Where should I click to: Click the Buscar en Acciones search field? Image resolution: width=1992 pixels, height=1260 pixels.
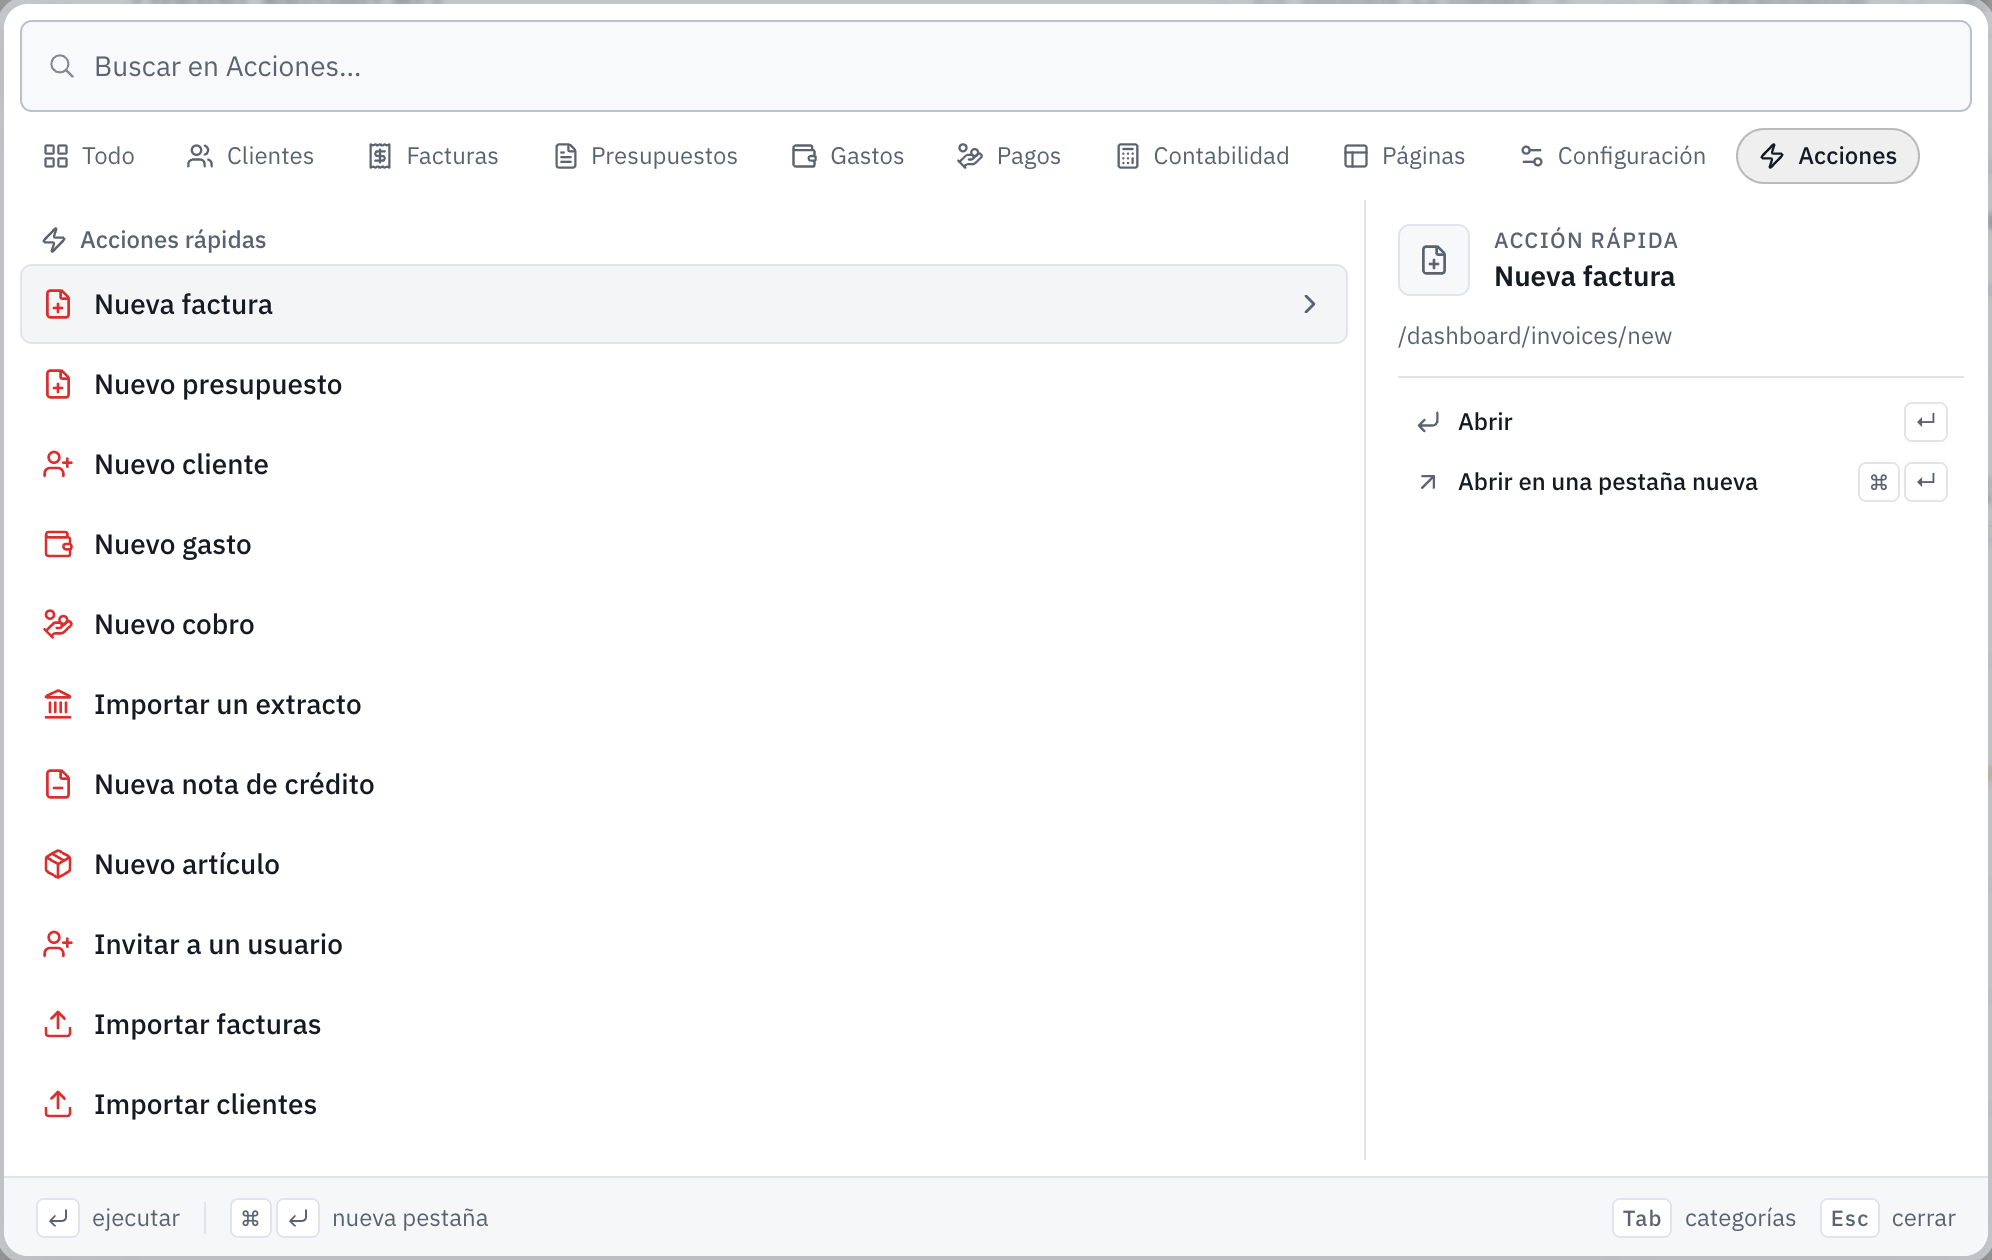click(996, 66)
